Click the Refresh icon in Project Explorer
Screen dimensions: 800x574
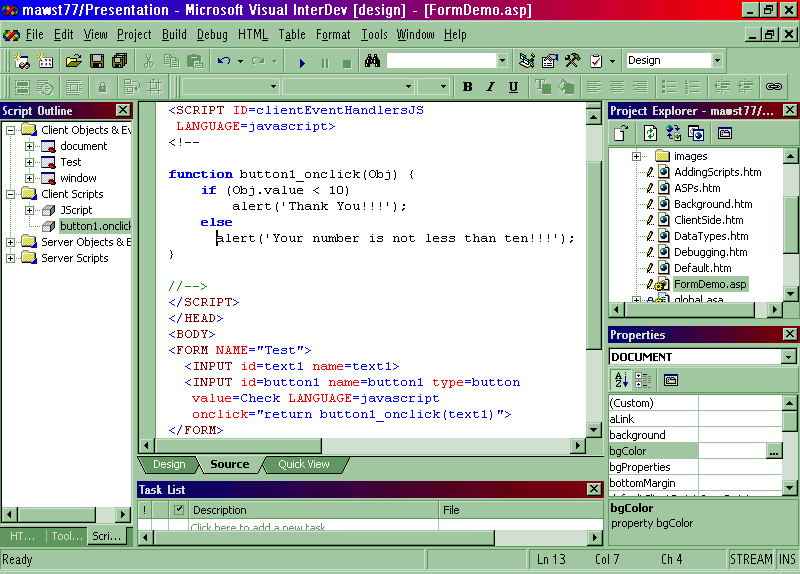pyautogui.click(x=650, y=132)
